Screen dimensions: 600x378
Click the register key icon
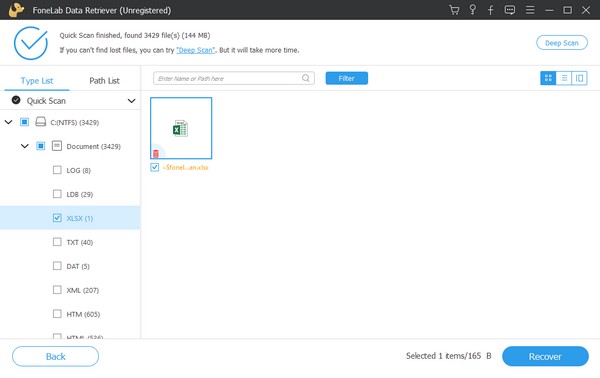(x=473, y=10)
